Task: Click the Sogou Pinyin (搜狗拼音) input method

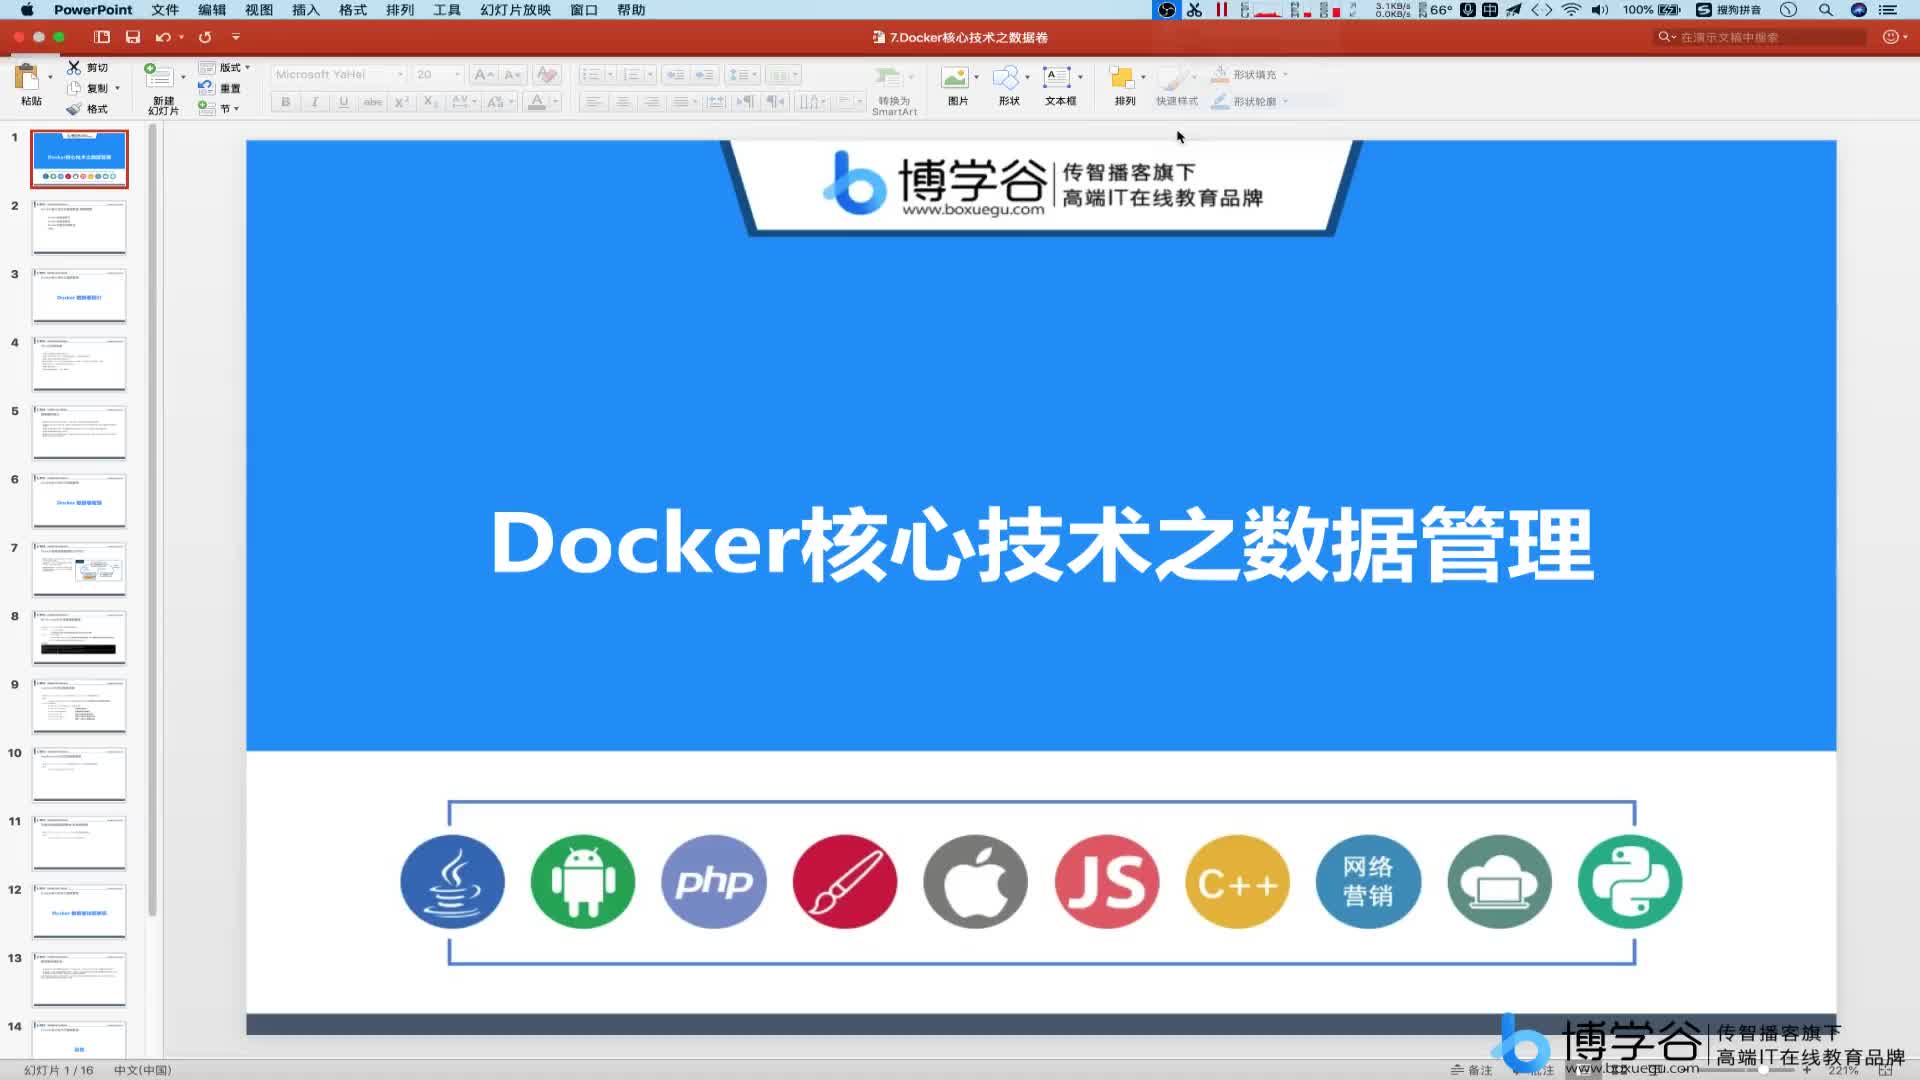Action: click(x=1729, y=10)
